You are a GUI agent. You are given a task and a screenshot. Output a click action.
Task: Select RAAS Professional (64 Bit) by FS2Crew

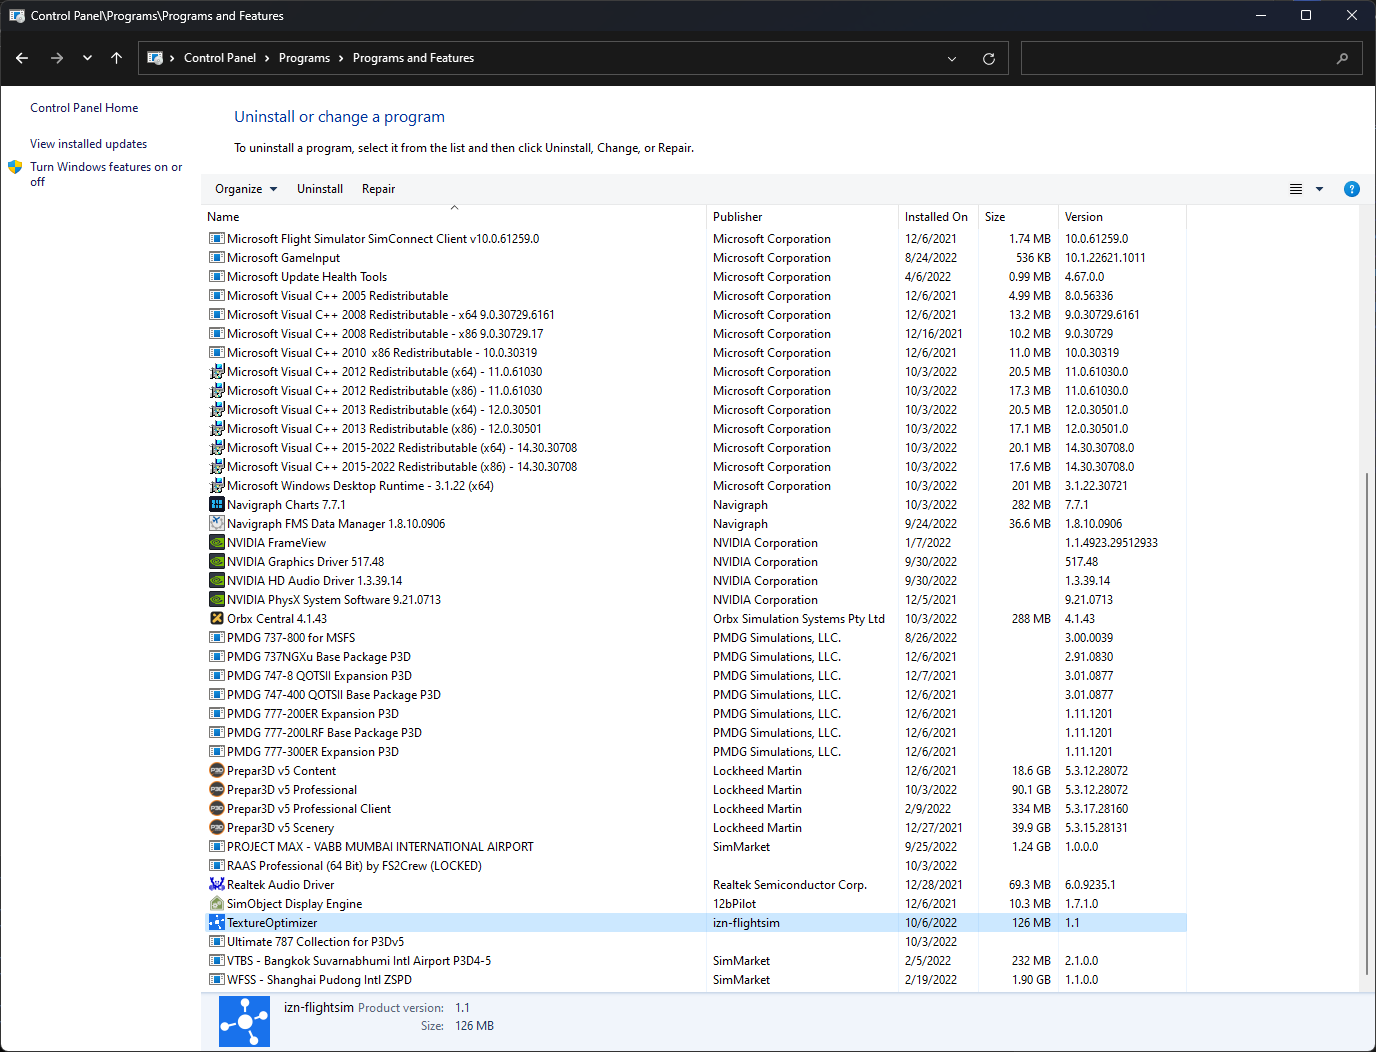[x=695, y=866]
